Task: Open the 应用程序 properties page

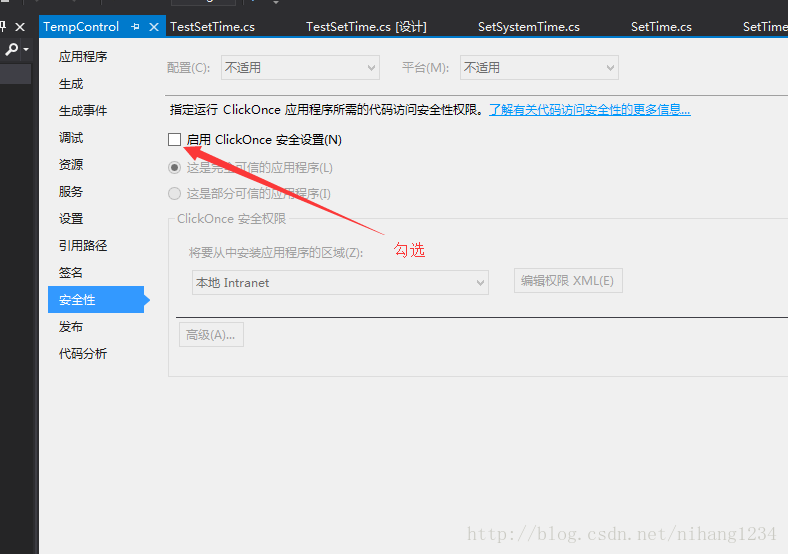Action: 83,56
